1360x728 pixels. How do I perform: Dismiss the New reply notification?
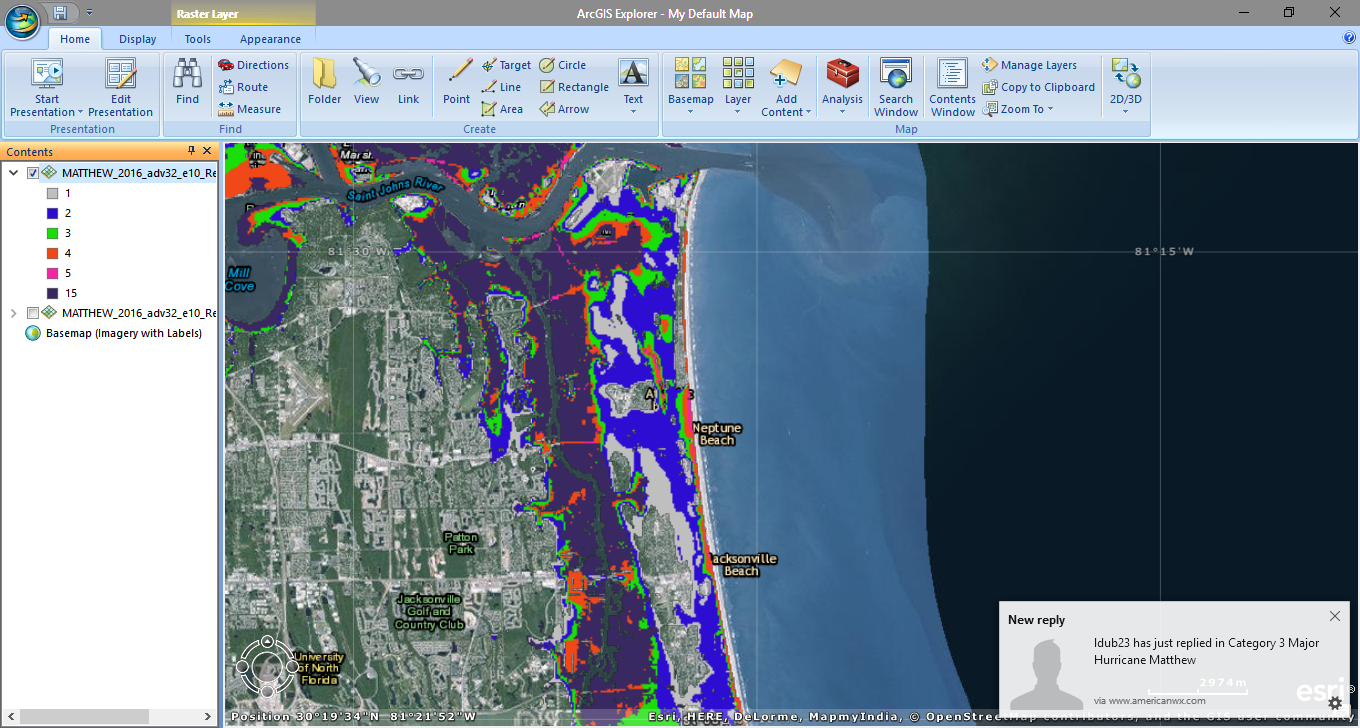1335,616
